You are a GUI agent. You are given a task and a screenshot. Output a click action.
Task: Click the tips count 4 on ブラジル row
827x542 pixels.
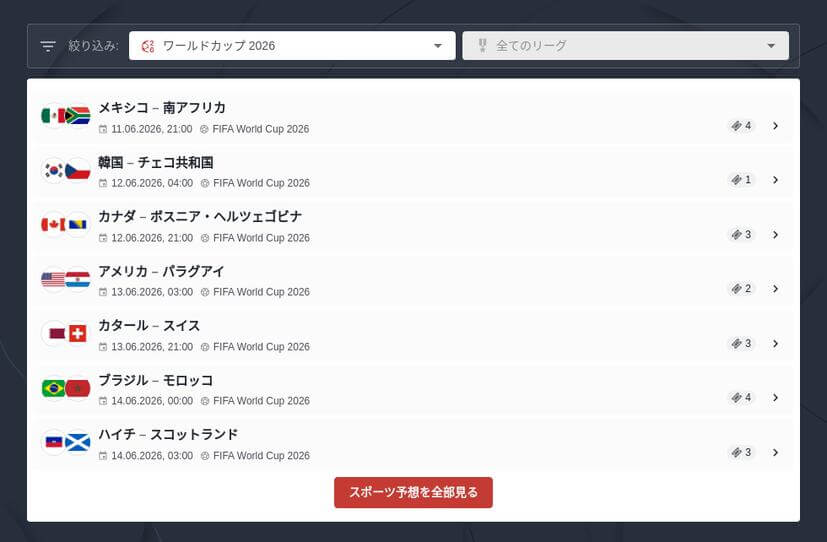coord(741,398)
